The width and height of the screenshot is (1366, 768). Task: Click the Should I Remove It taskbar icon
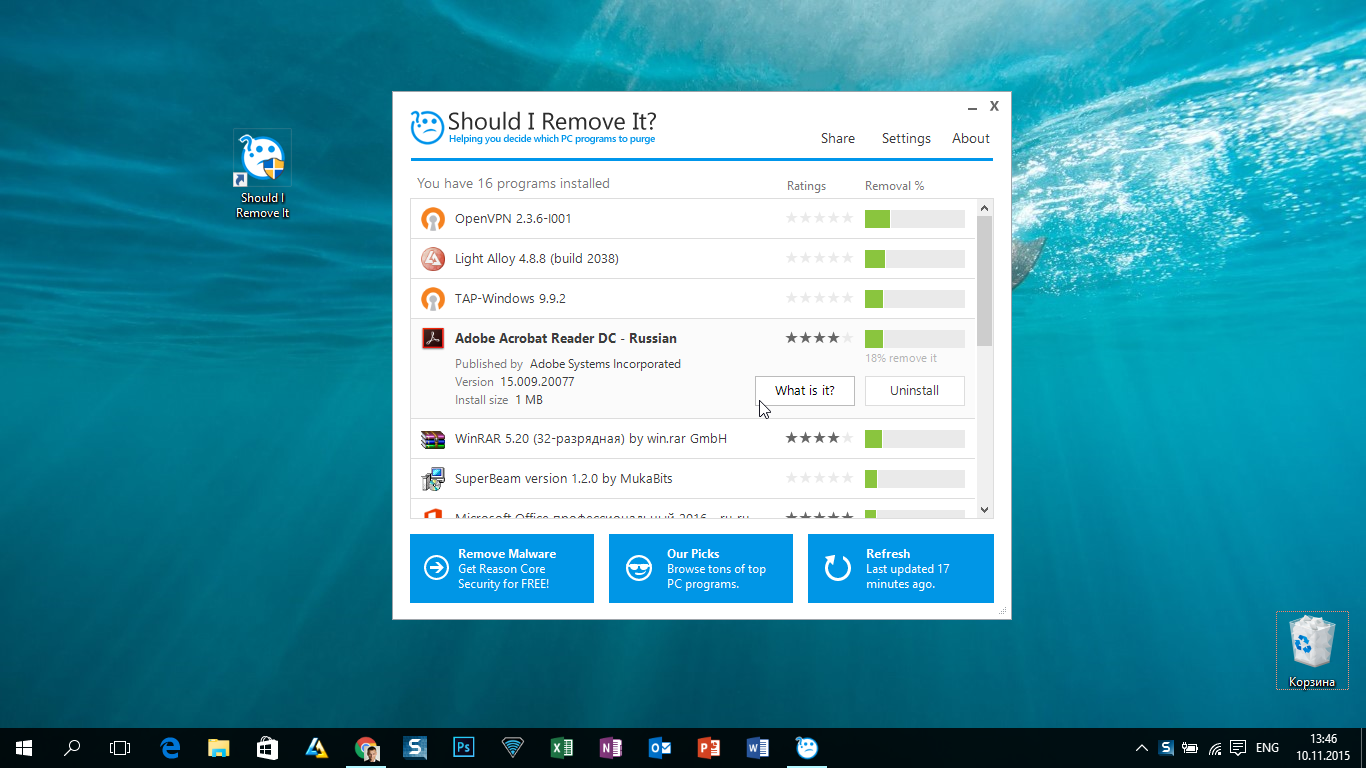pyautogui.click(x=807, y=748)
